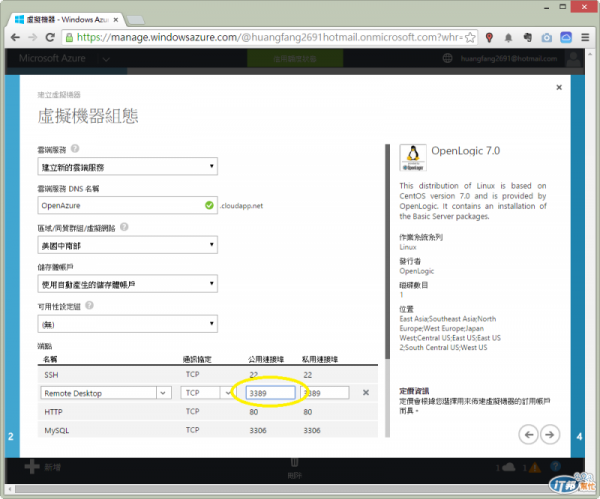Click the blue cloud extension icon
600x499 pixels.
click(566, 38)
